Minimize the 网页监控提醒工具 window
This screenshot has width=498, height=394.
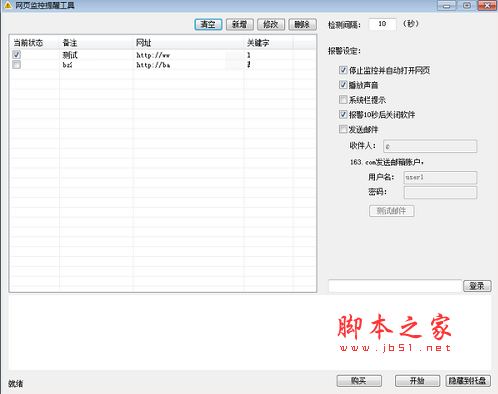[447, 6]
